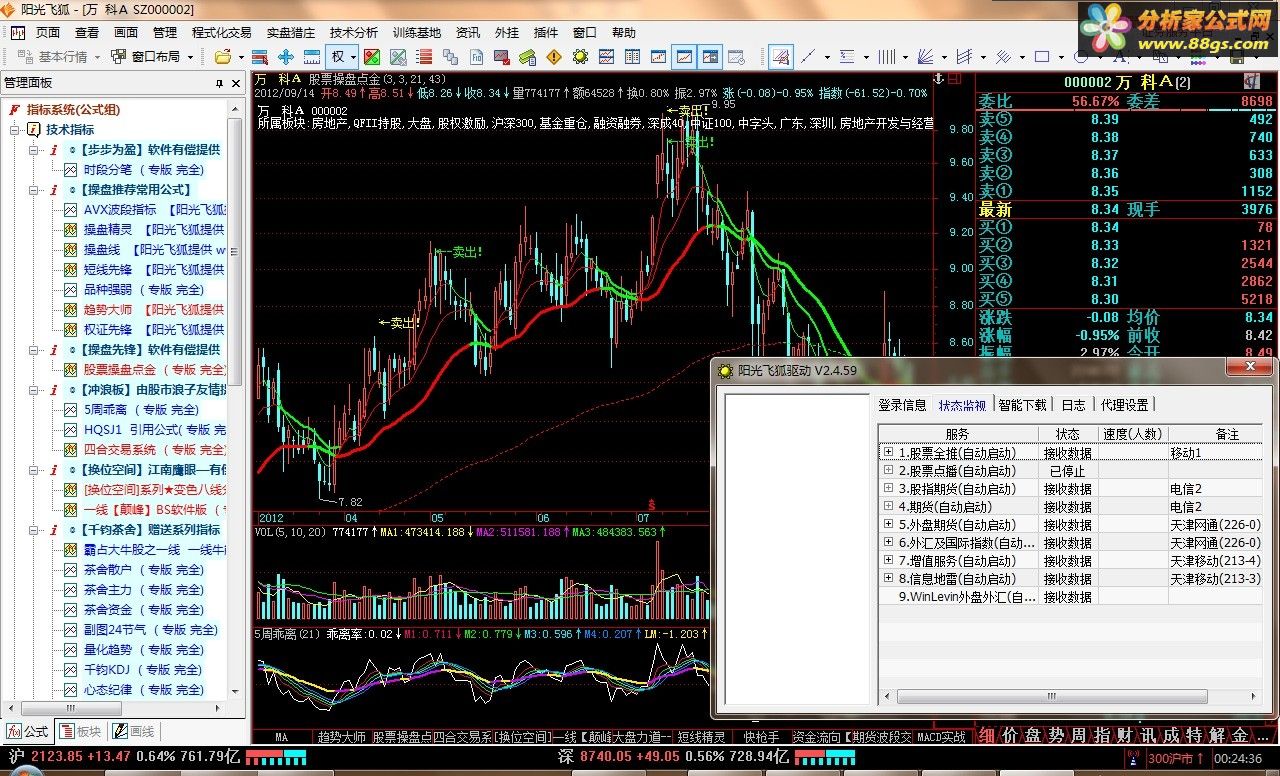Click the ruler measurement toolbar icon
Image resolution: width=1280 pixels, height=776 pixels.
(x=312, y=57)
